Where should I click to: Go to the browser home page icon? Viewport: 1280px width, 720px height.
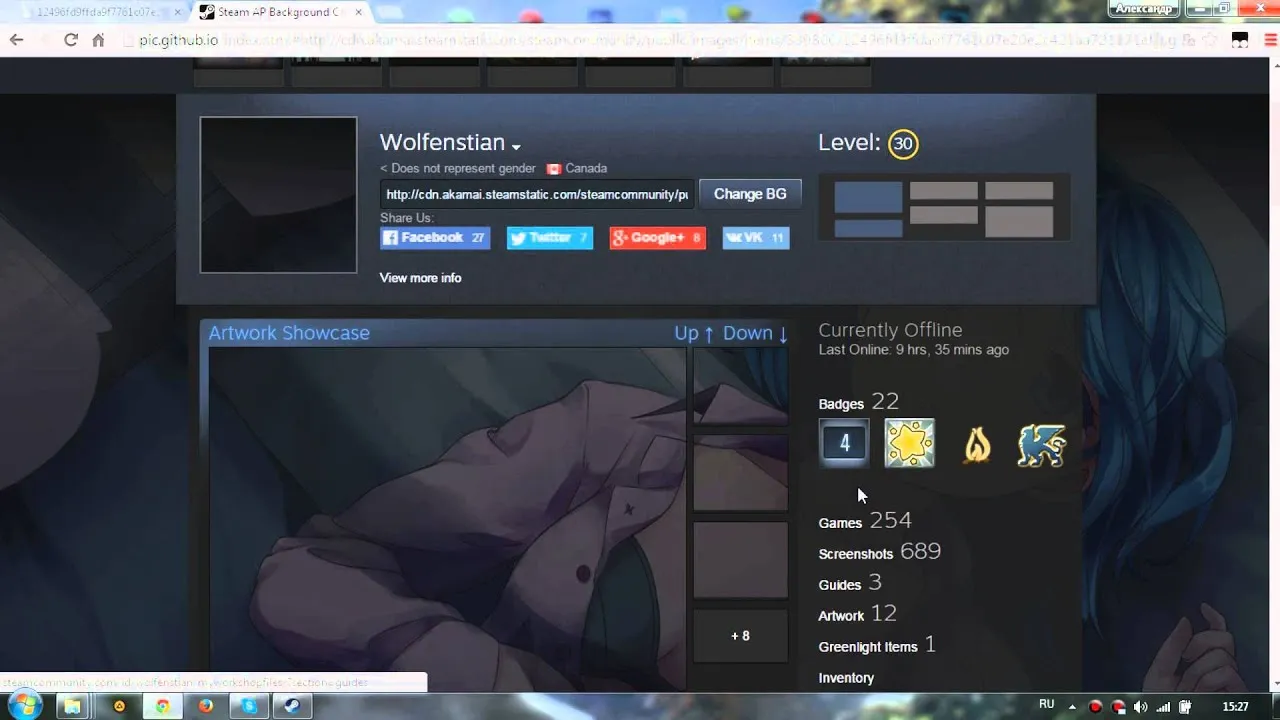pos(98,40)
